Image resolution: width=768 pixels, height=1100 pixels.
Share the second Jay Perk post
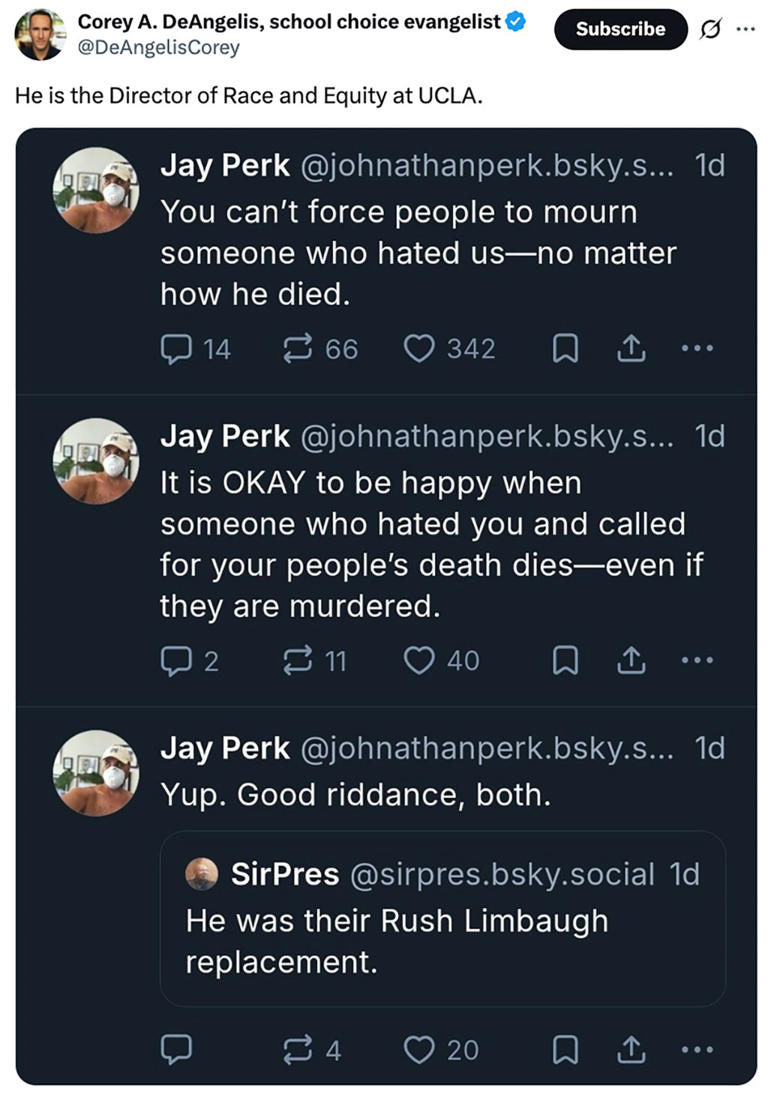pyautogui.click(x=630, y=660)
